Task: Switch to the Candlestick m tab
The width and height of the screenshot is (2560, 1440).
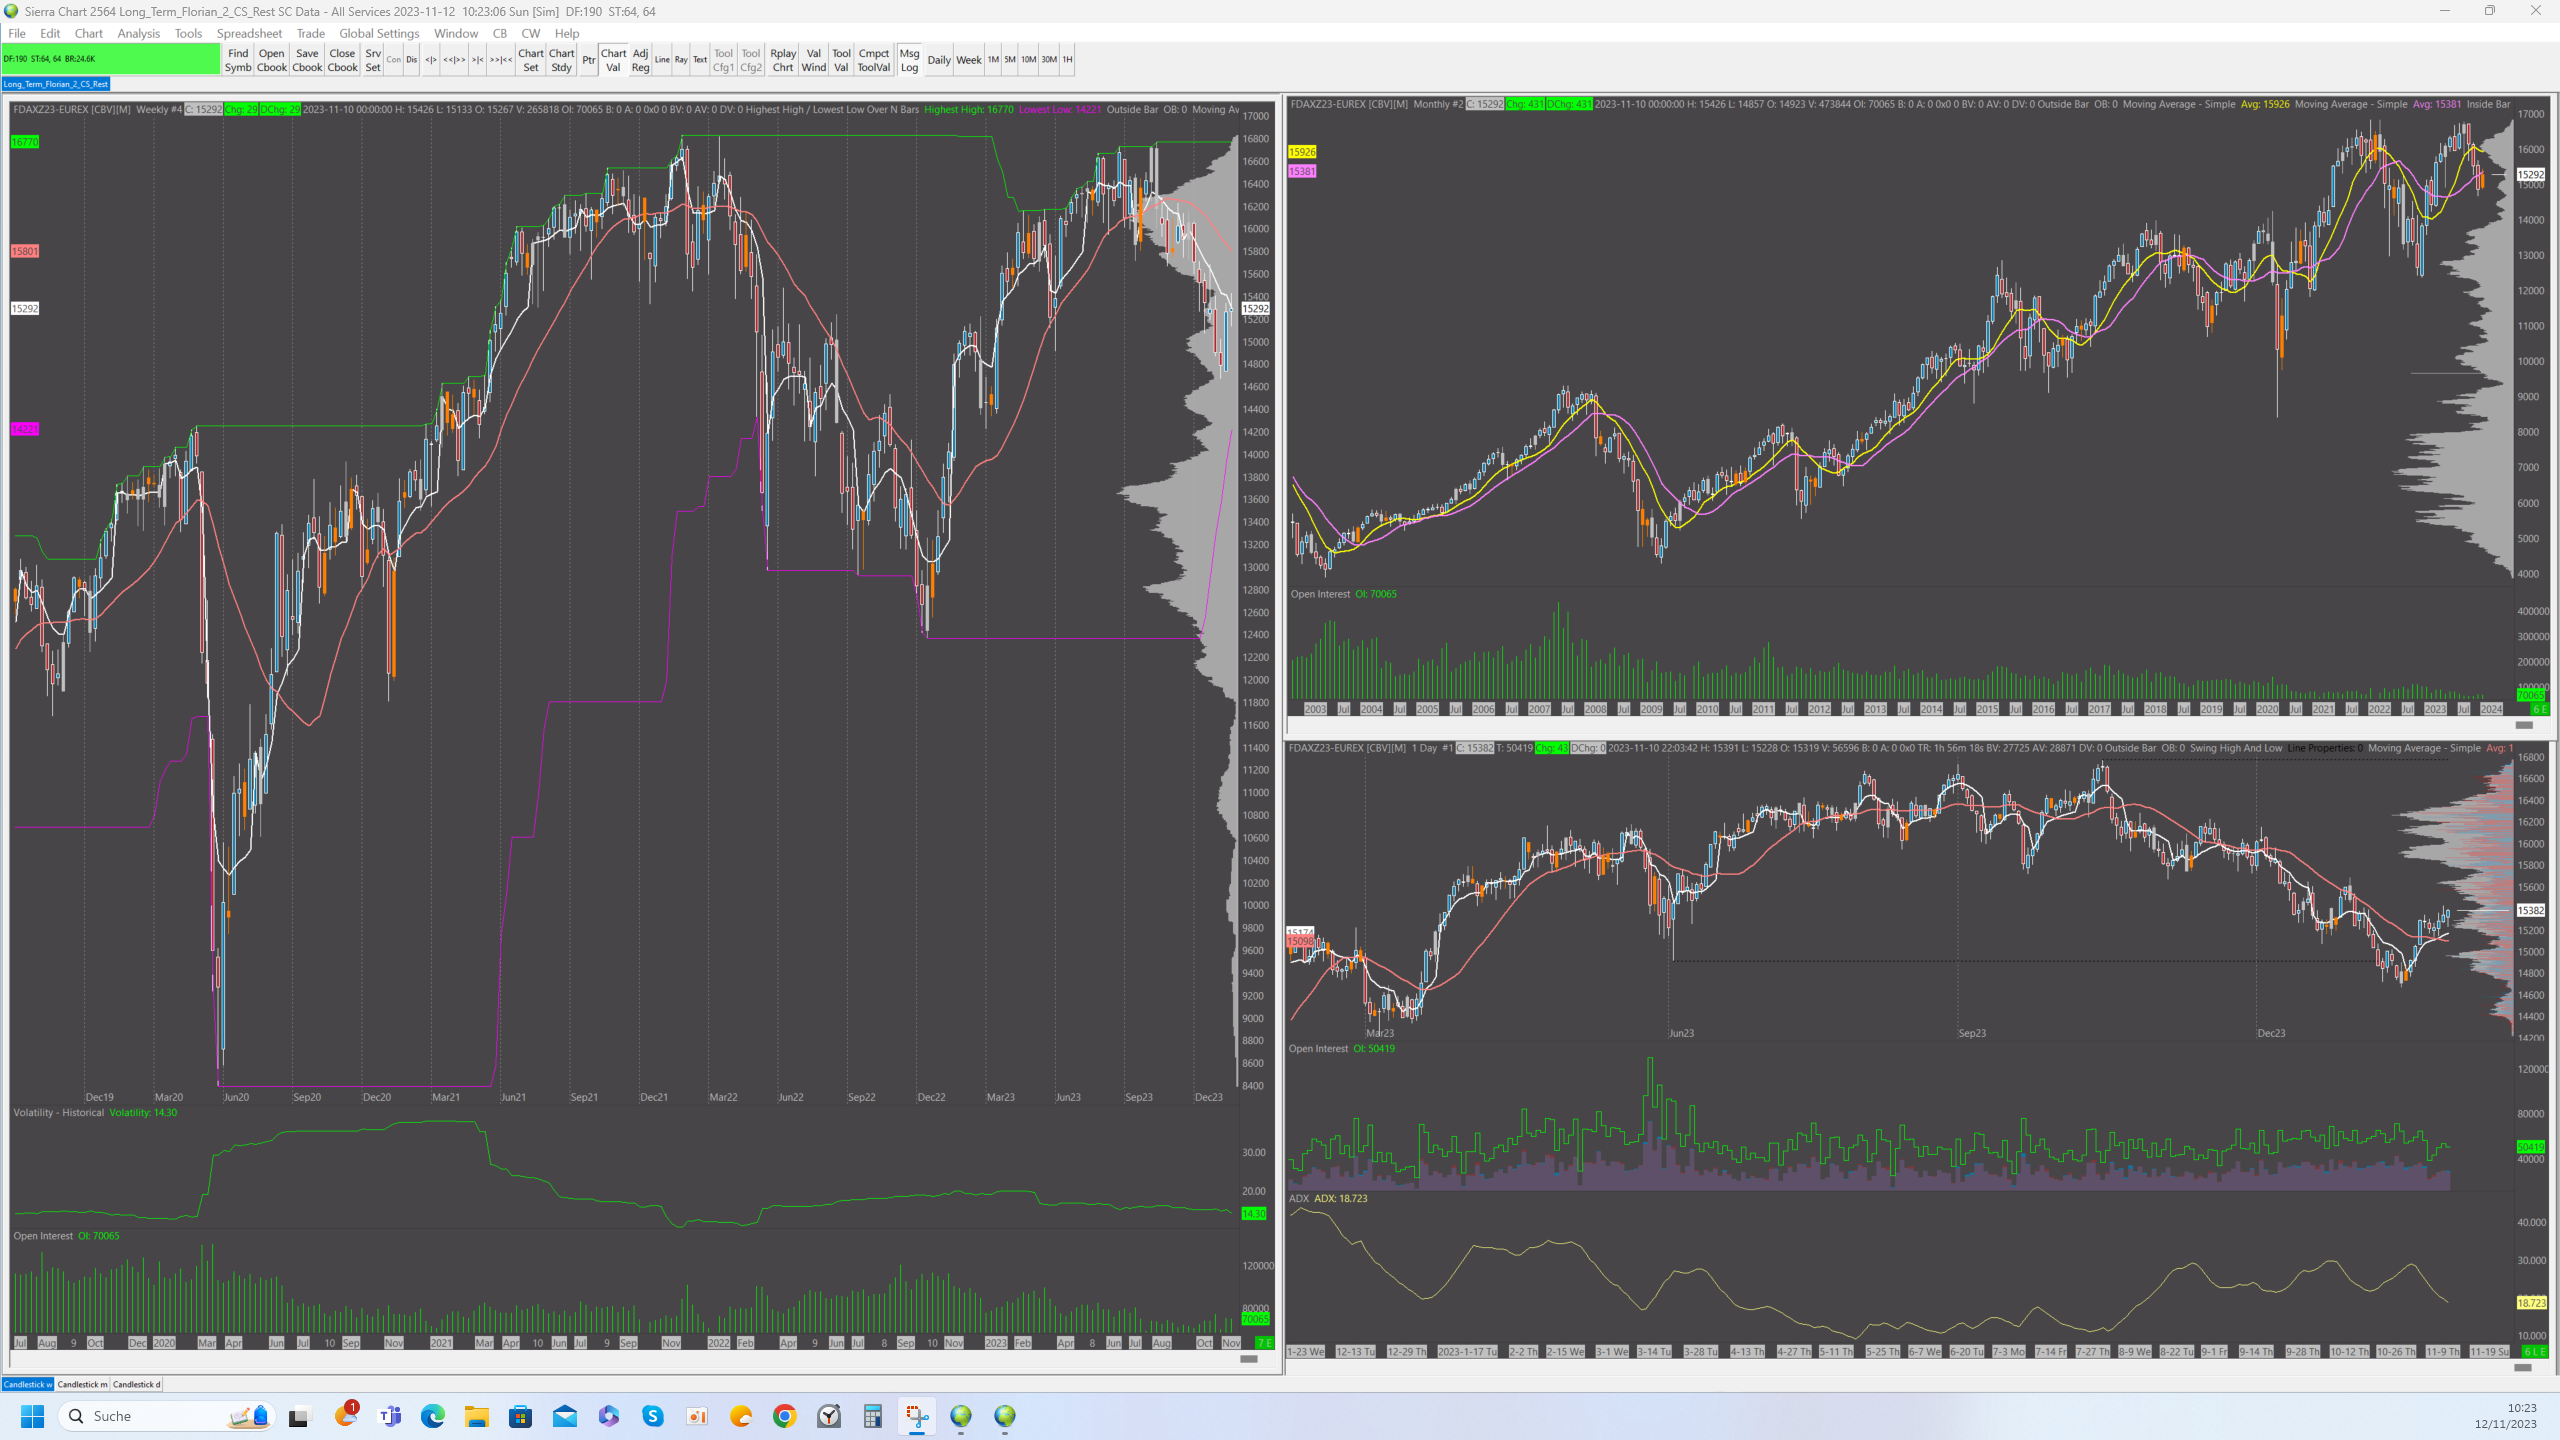Action: click(82, 1384)
